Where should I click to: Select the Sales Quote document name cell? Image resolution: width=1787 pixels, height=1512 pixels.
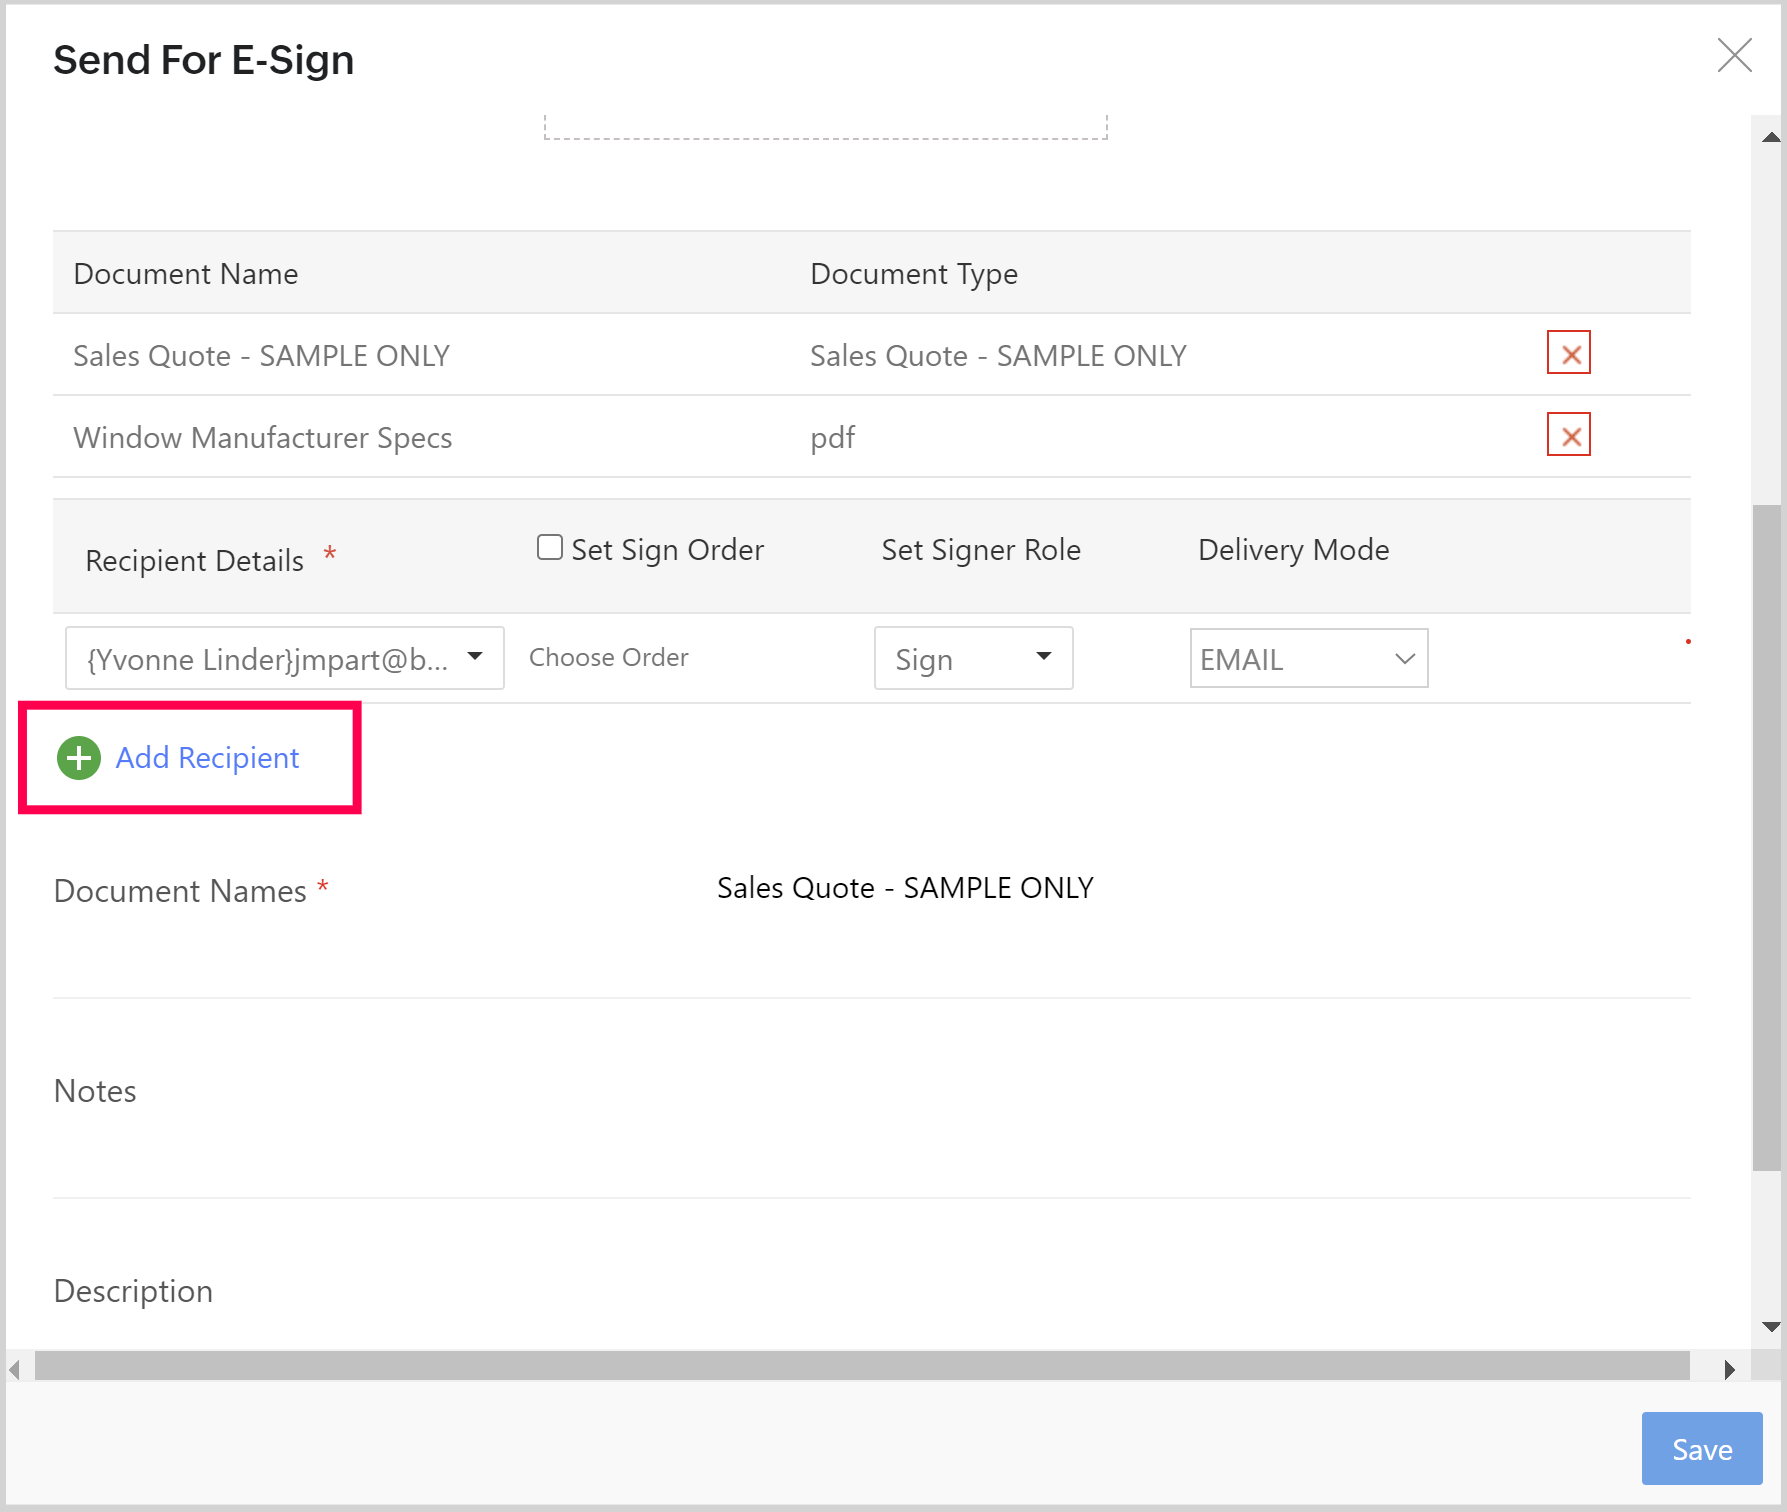click(x=261, y=356)
